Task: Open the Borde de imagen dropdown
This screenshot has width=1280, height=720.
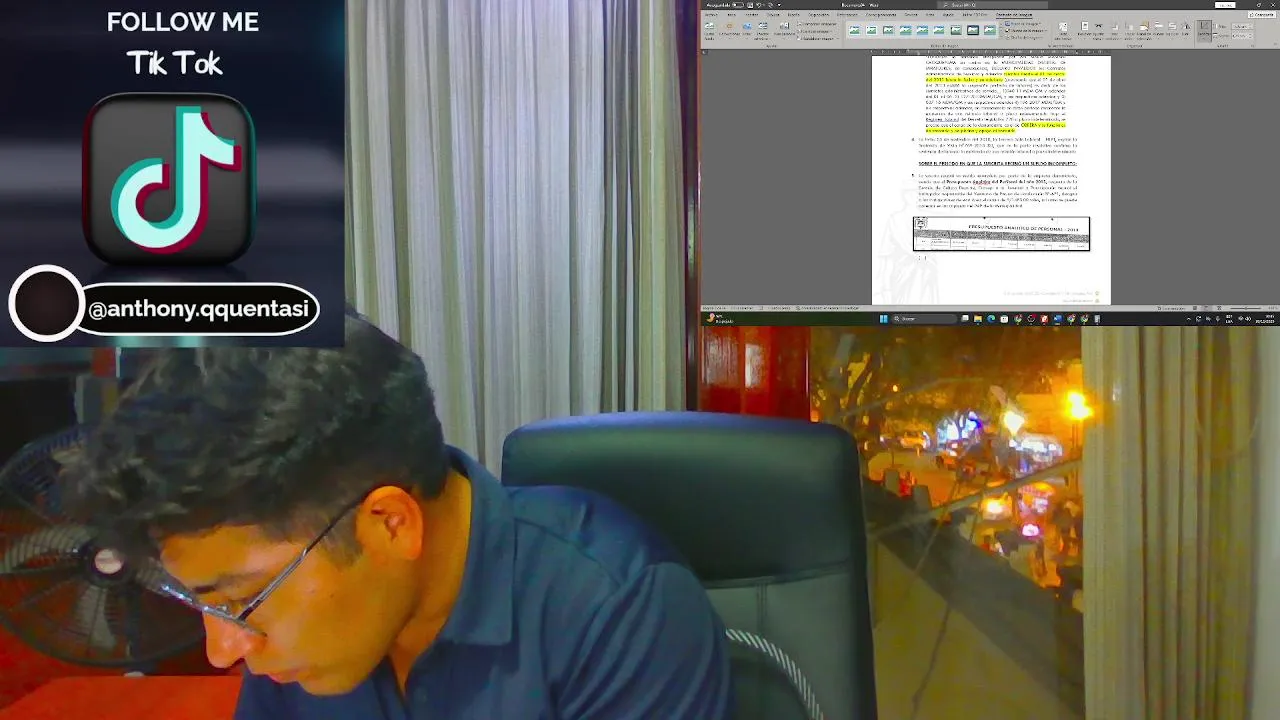Action: 1024,24
